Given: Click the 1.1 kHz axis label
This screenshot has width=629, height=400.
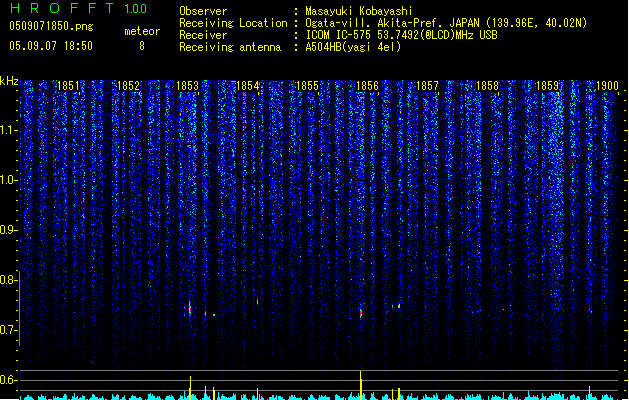Looking at the screenshot, I should tap(9, 130).
